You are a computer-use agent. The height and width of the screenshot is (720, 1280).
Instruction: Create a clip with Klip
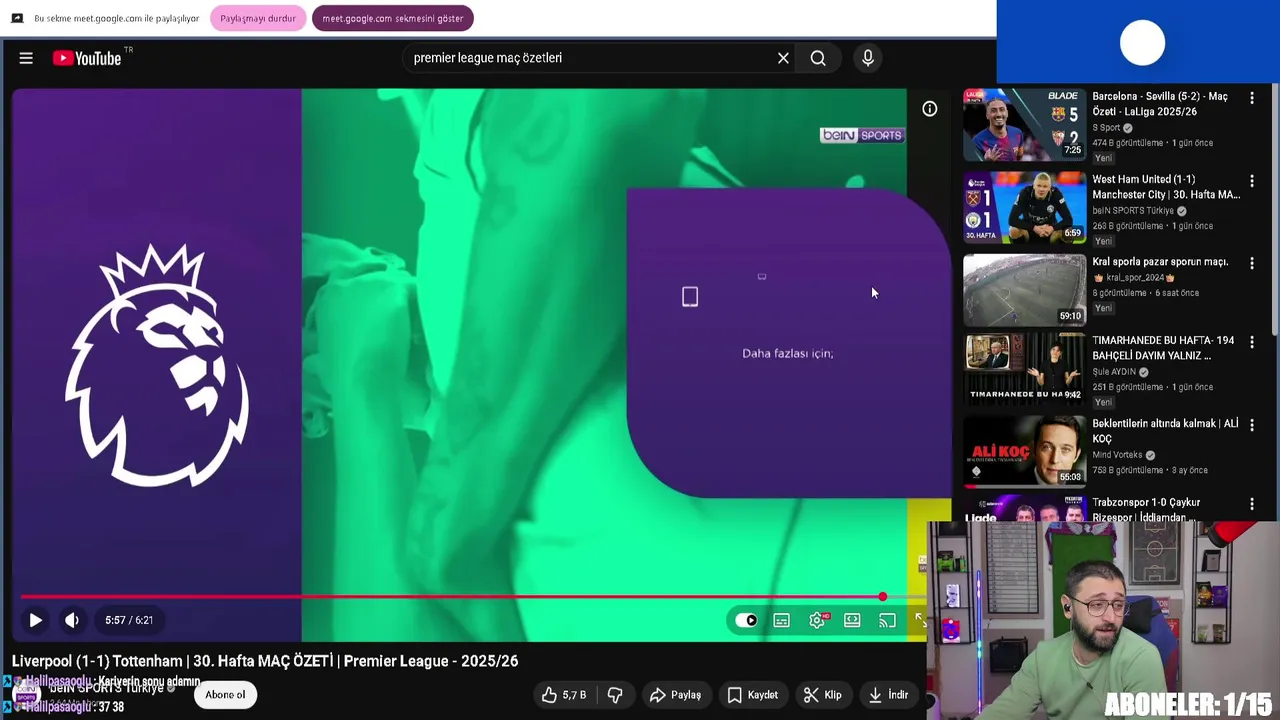point(822,695)
